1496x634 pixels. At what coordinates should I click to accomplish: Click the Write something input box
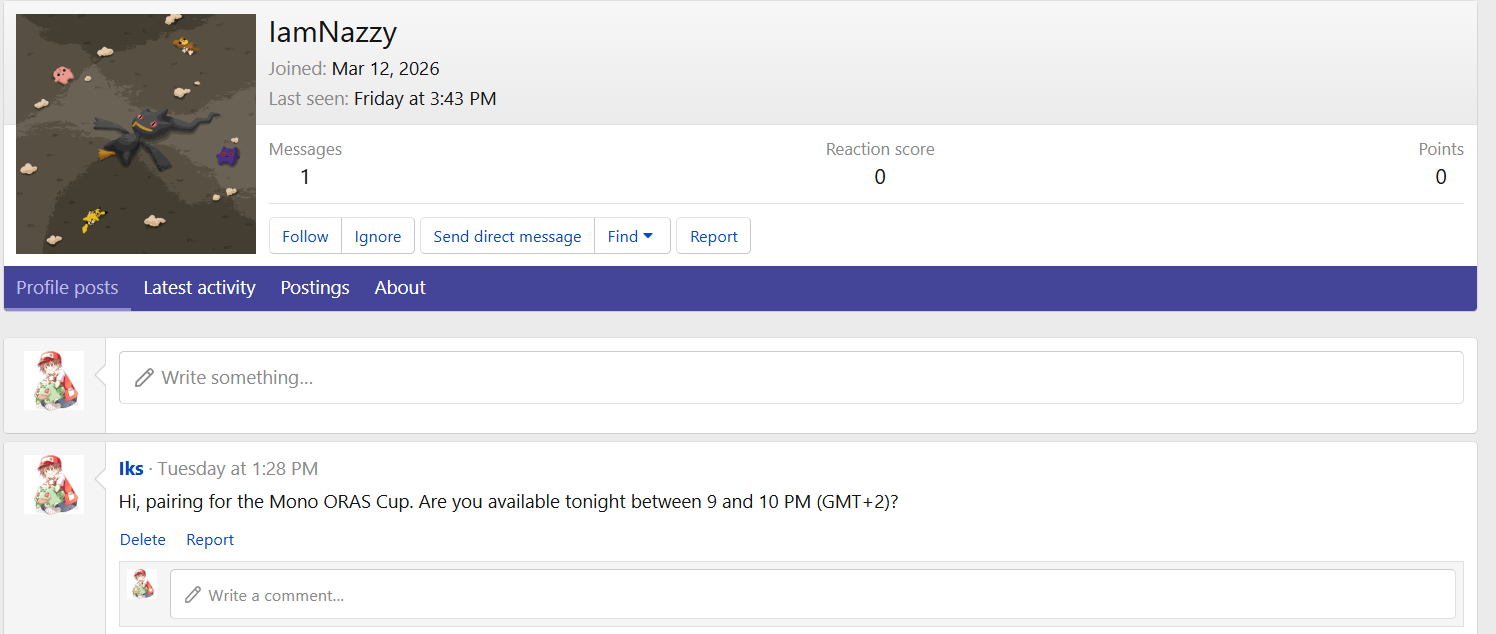pyautogui.click(x=790, y=378)
